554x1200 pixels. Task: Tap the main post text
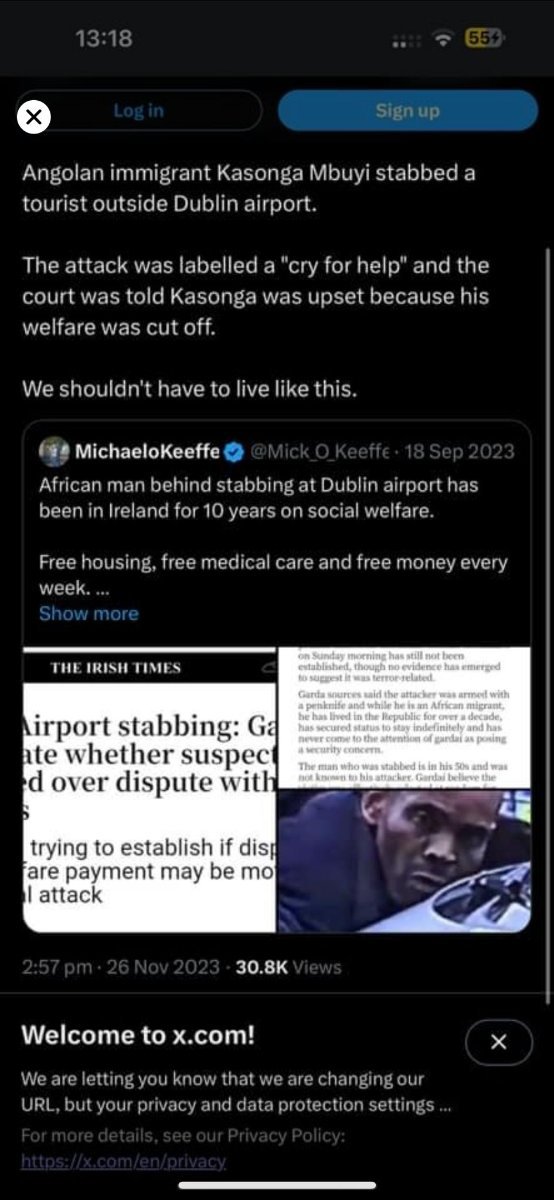[250, 280]
